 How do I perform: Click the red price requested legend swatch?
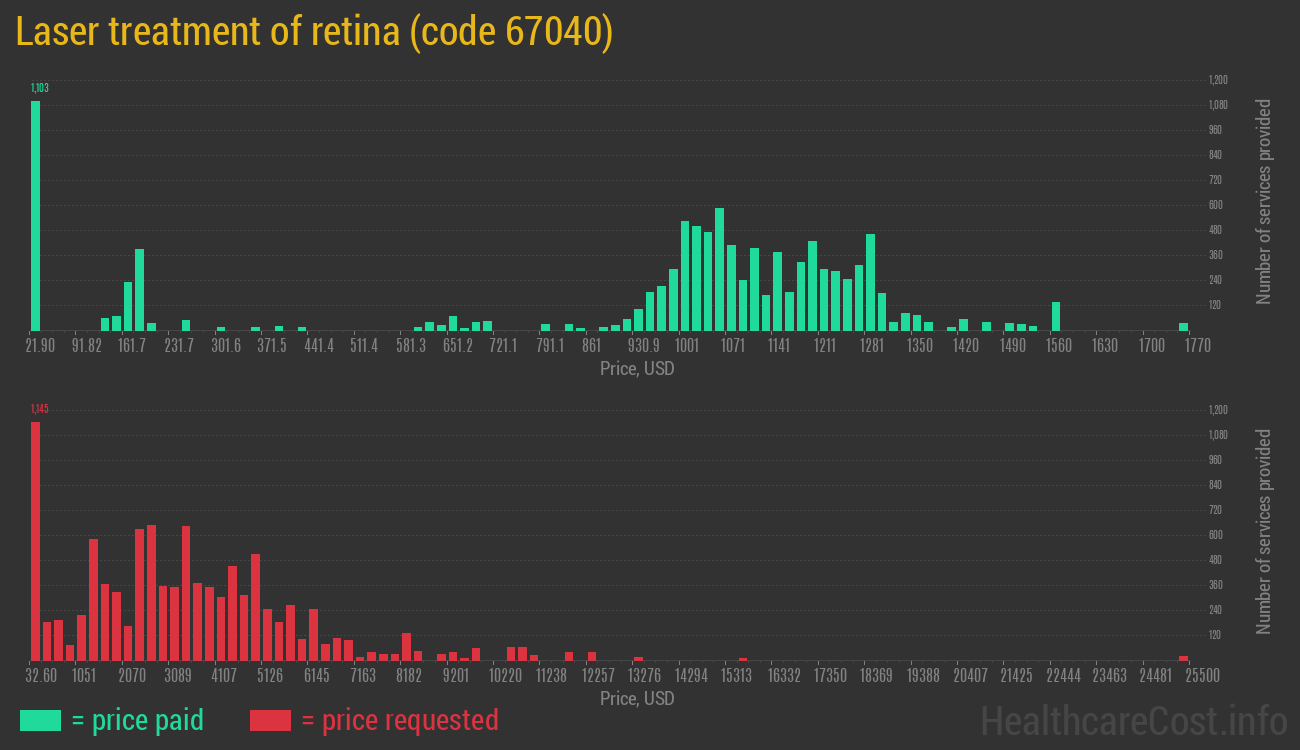click(x=270, y=720)
